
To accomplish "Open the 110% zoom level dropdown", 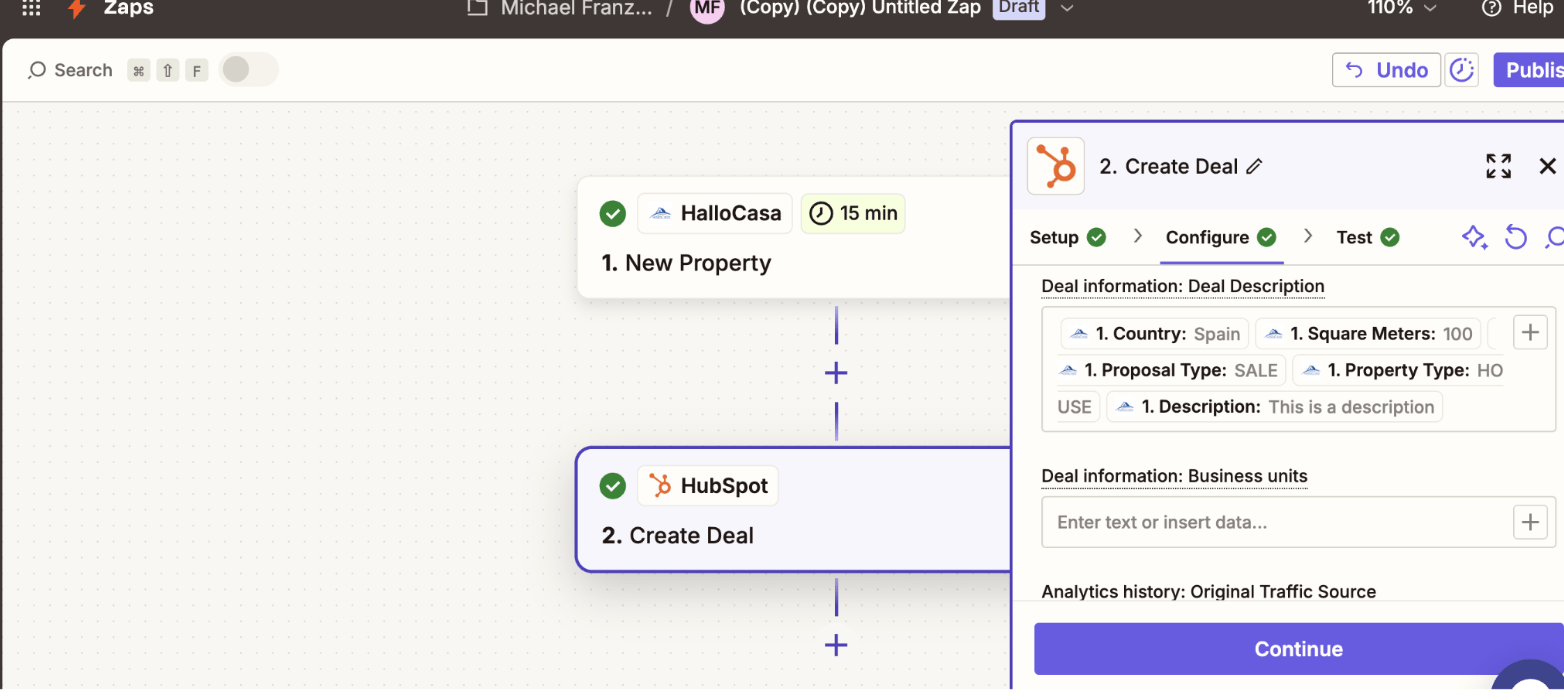I will click(1402, 8).
